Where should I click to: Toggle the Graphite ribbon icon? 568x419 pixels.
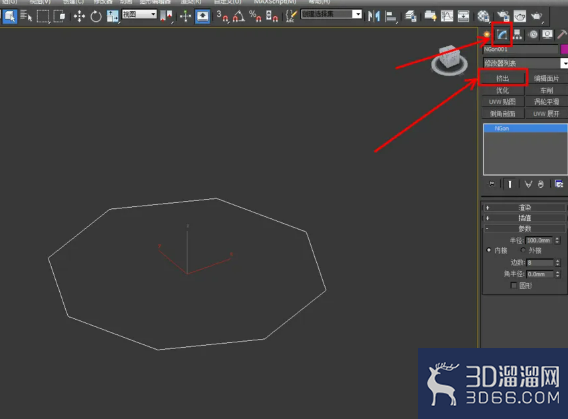coord(430,16)
